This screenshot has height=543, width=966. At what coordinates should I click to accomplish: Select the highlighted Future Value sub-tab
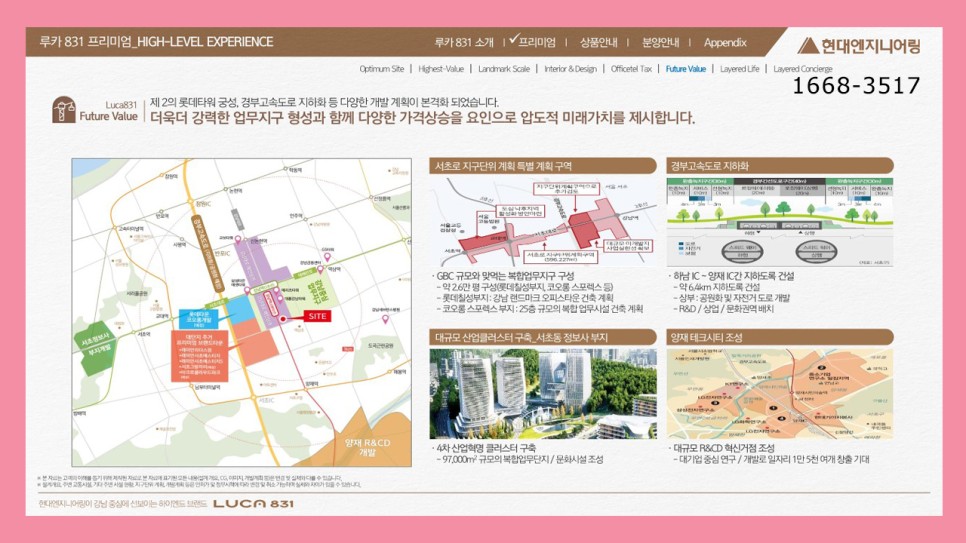(686, 69)
